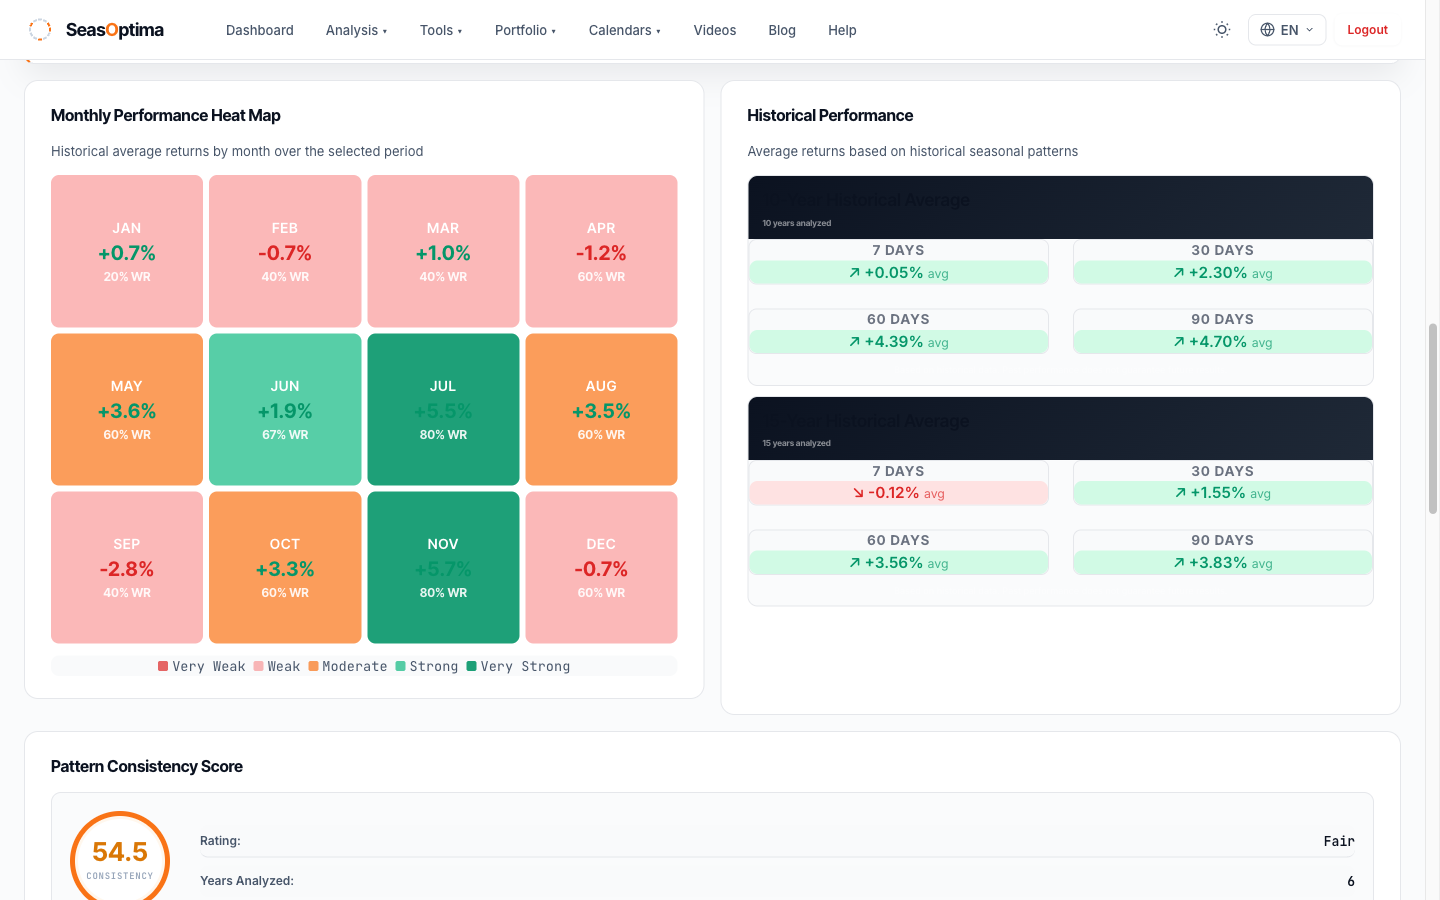Click the Strong legend swatch
Screen dimensions: 1440x900
click(400, 666)
